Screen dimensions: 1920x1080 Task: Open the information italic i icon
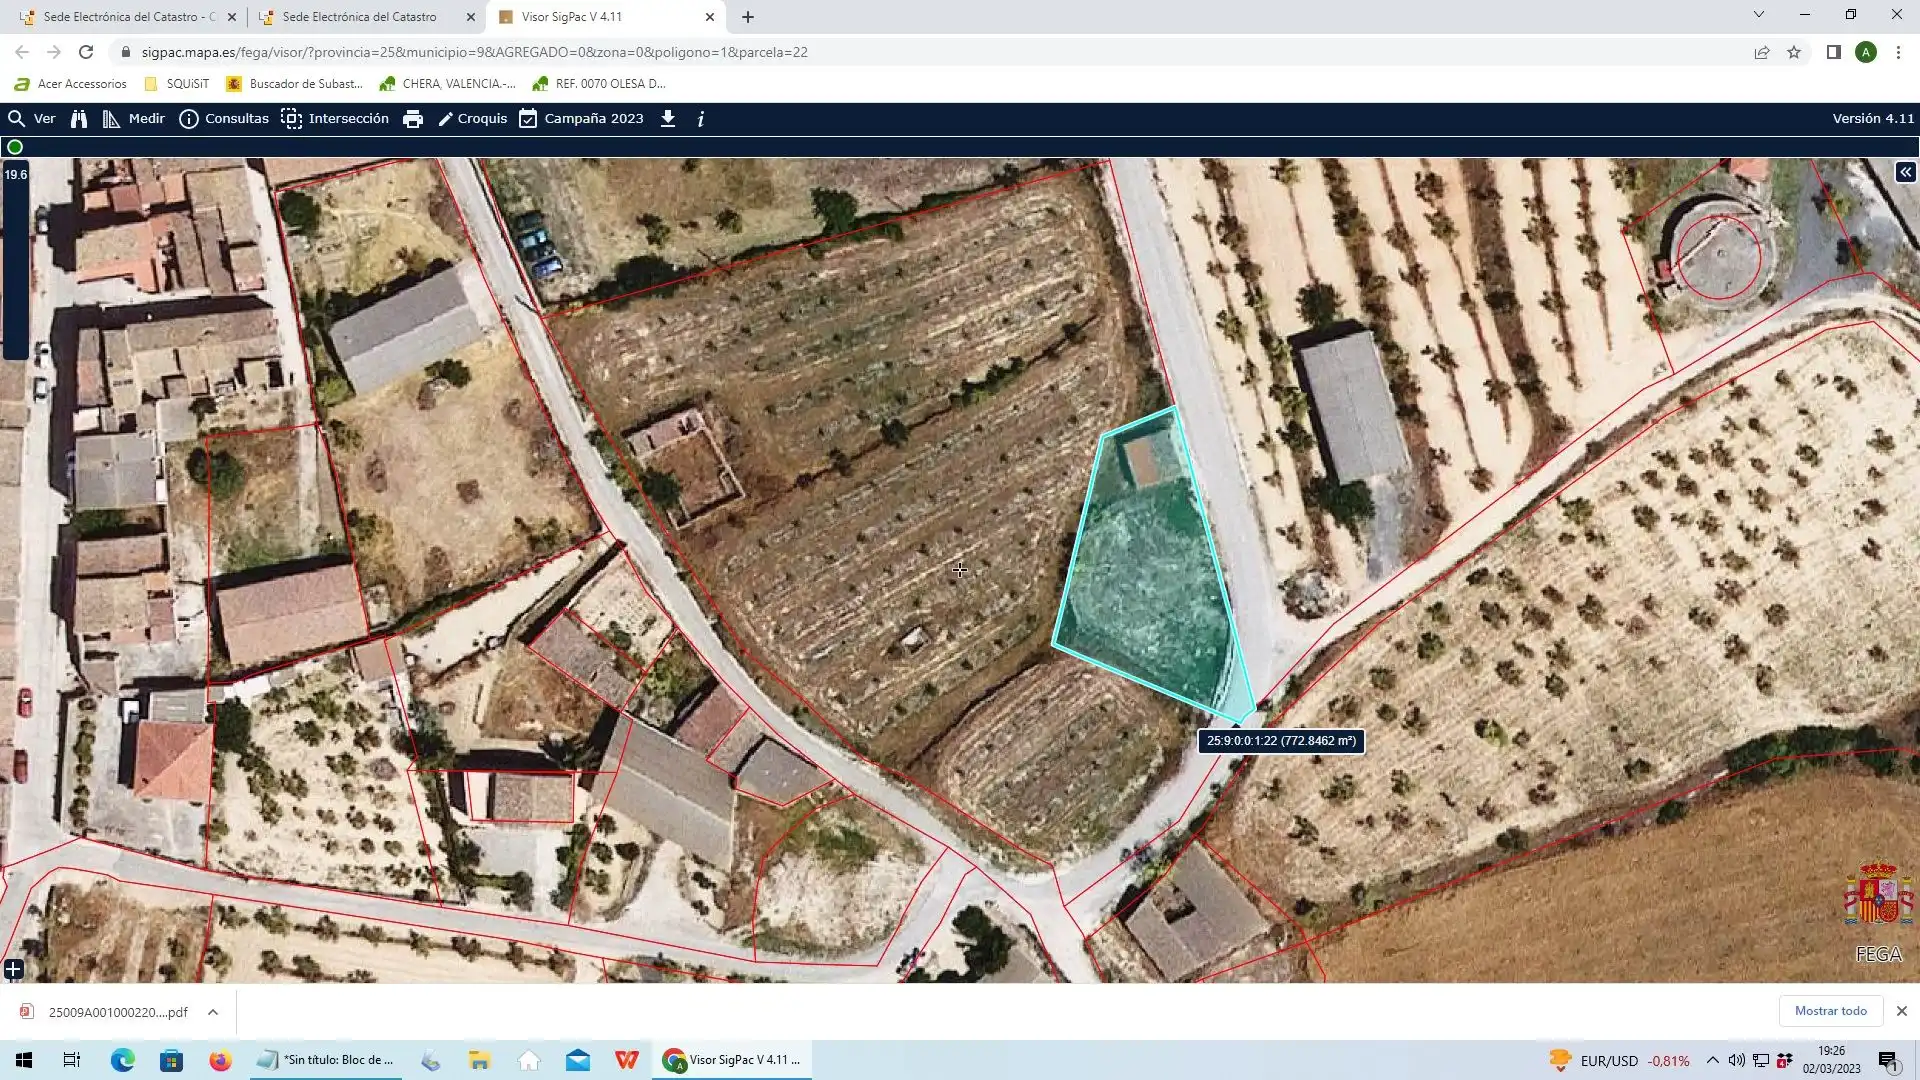(701, 119)
